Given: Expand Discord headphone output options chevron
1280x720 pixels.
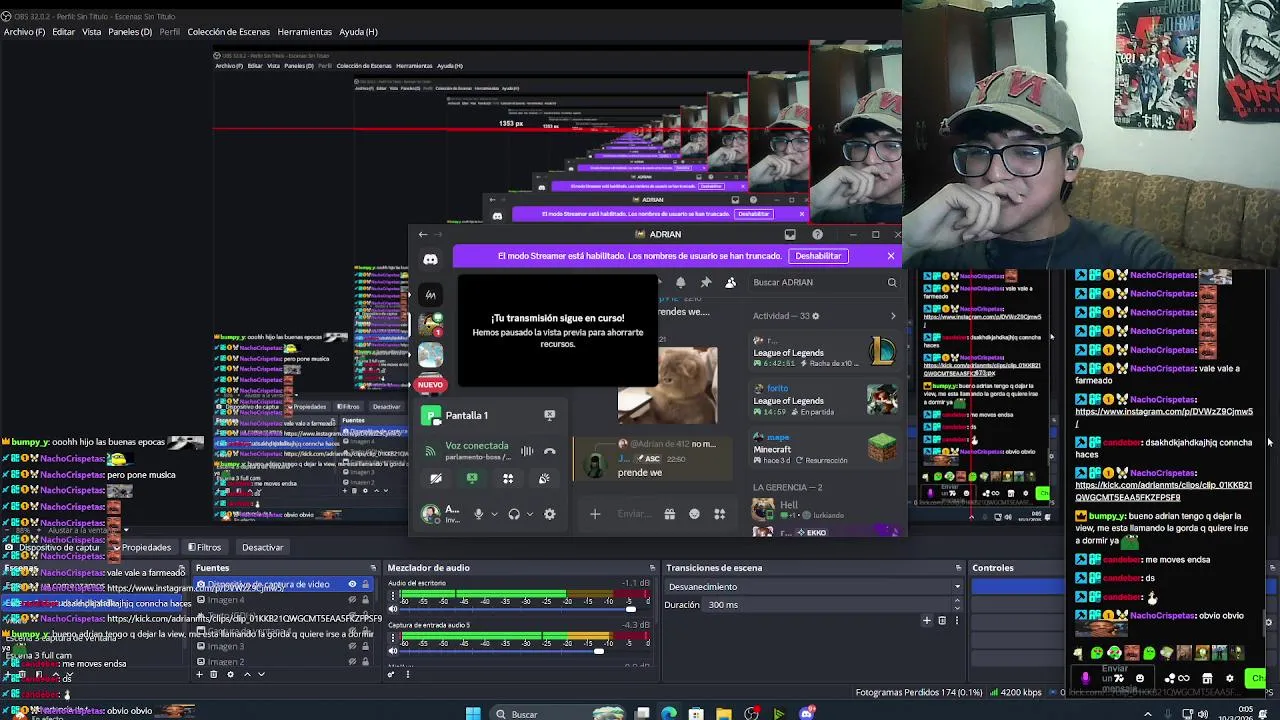Looking at the screenshot, I should (530, 515).
